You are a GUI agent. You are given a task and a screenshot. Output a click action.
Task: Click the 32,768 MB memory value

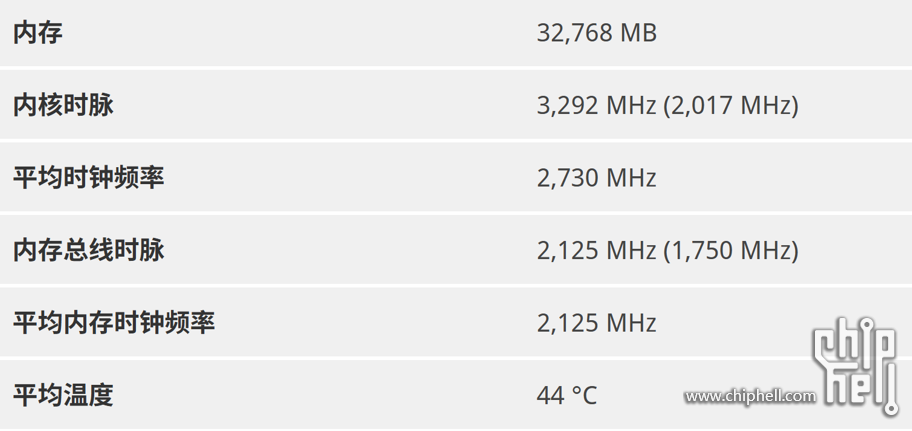(x=596, y=33)
